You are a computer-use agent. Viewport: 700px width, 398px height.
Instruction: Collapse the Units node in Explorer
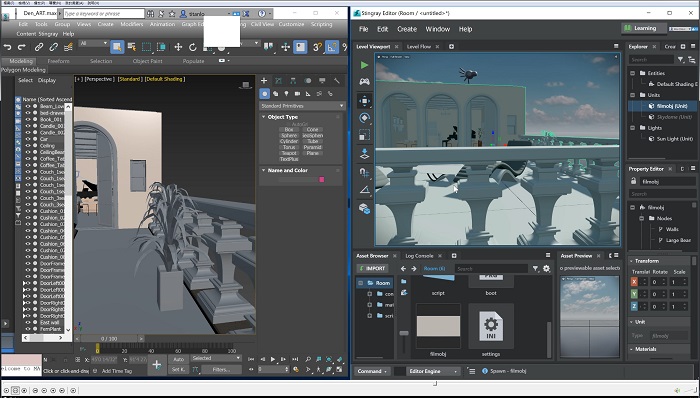tap(633, 95)
